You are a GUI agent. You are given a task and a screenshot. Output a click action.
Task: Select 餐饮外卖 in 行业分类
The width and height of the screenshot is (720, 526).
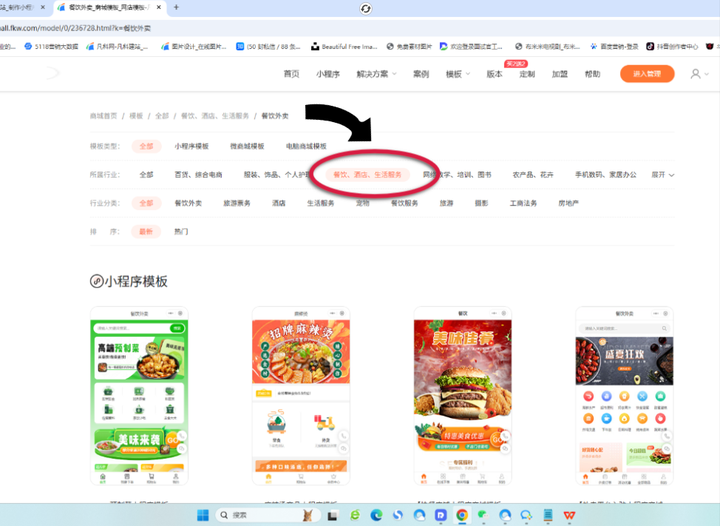click(x=188, y=203)
